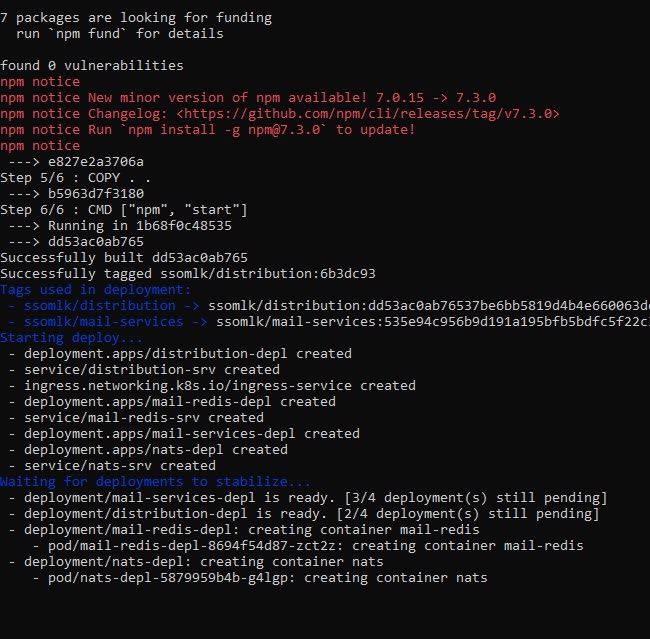Click the blue 'ssomlk/mail-services ->' tag entry

click(108, 322)
